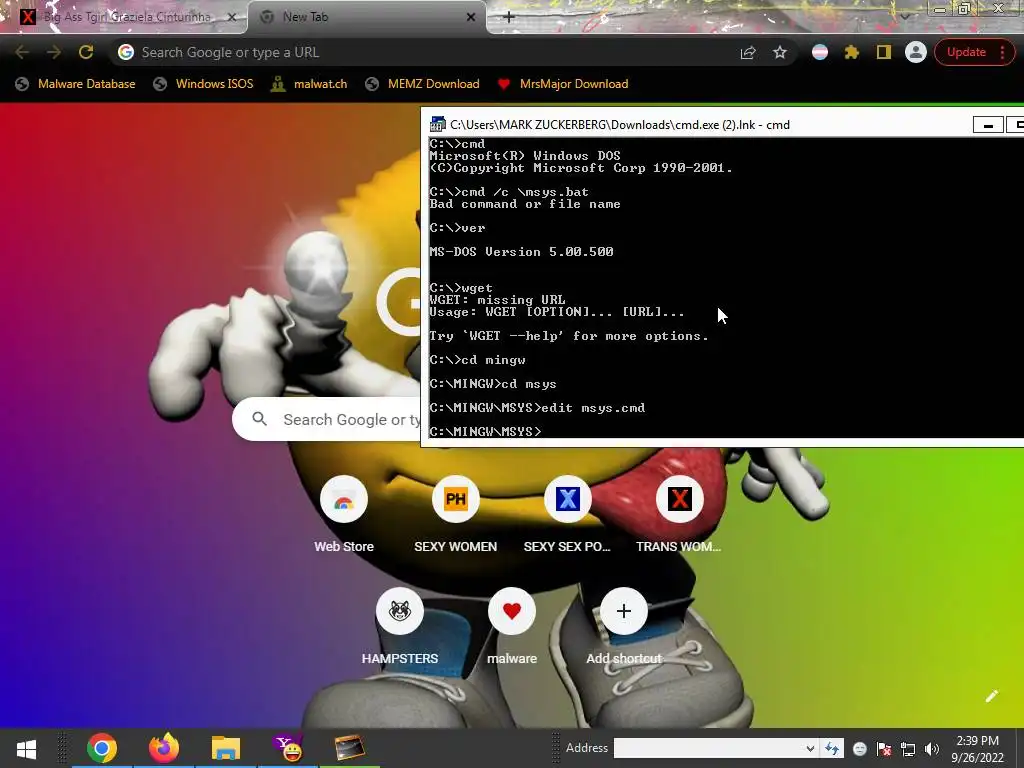Click the Update button in Chrome
The width and height of the screenshot is (1024, 768).
click(966, 52)
